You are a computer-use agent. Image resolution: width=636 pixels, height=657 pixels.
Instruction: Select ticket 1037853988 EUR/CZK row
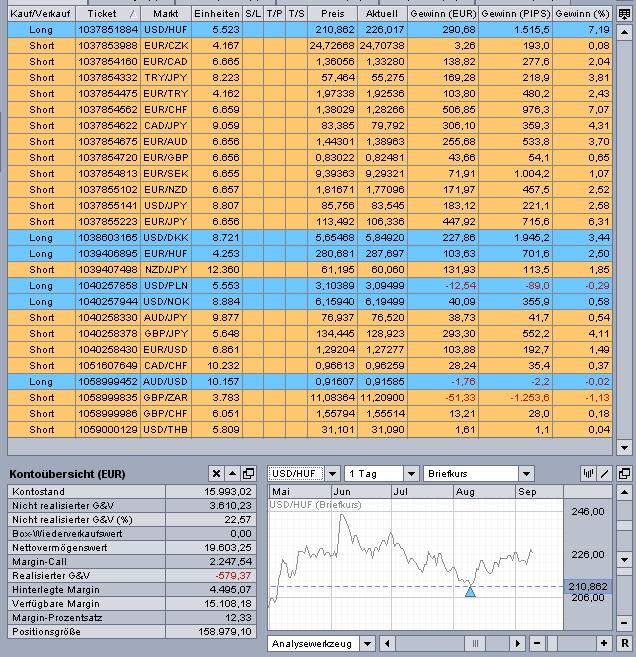point(310,46)
